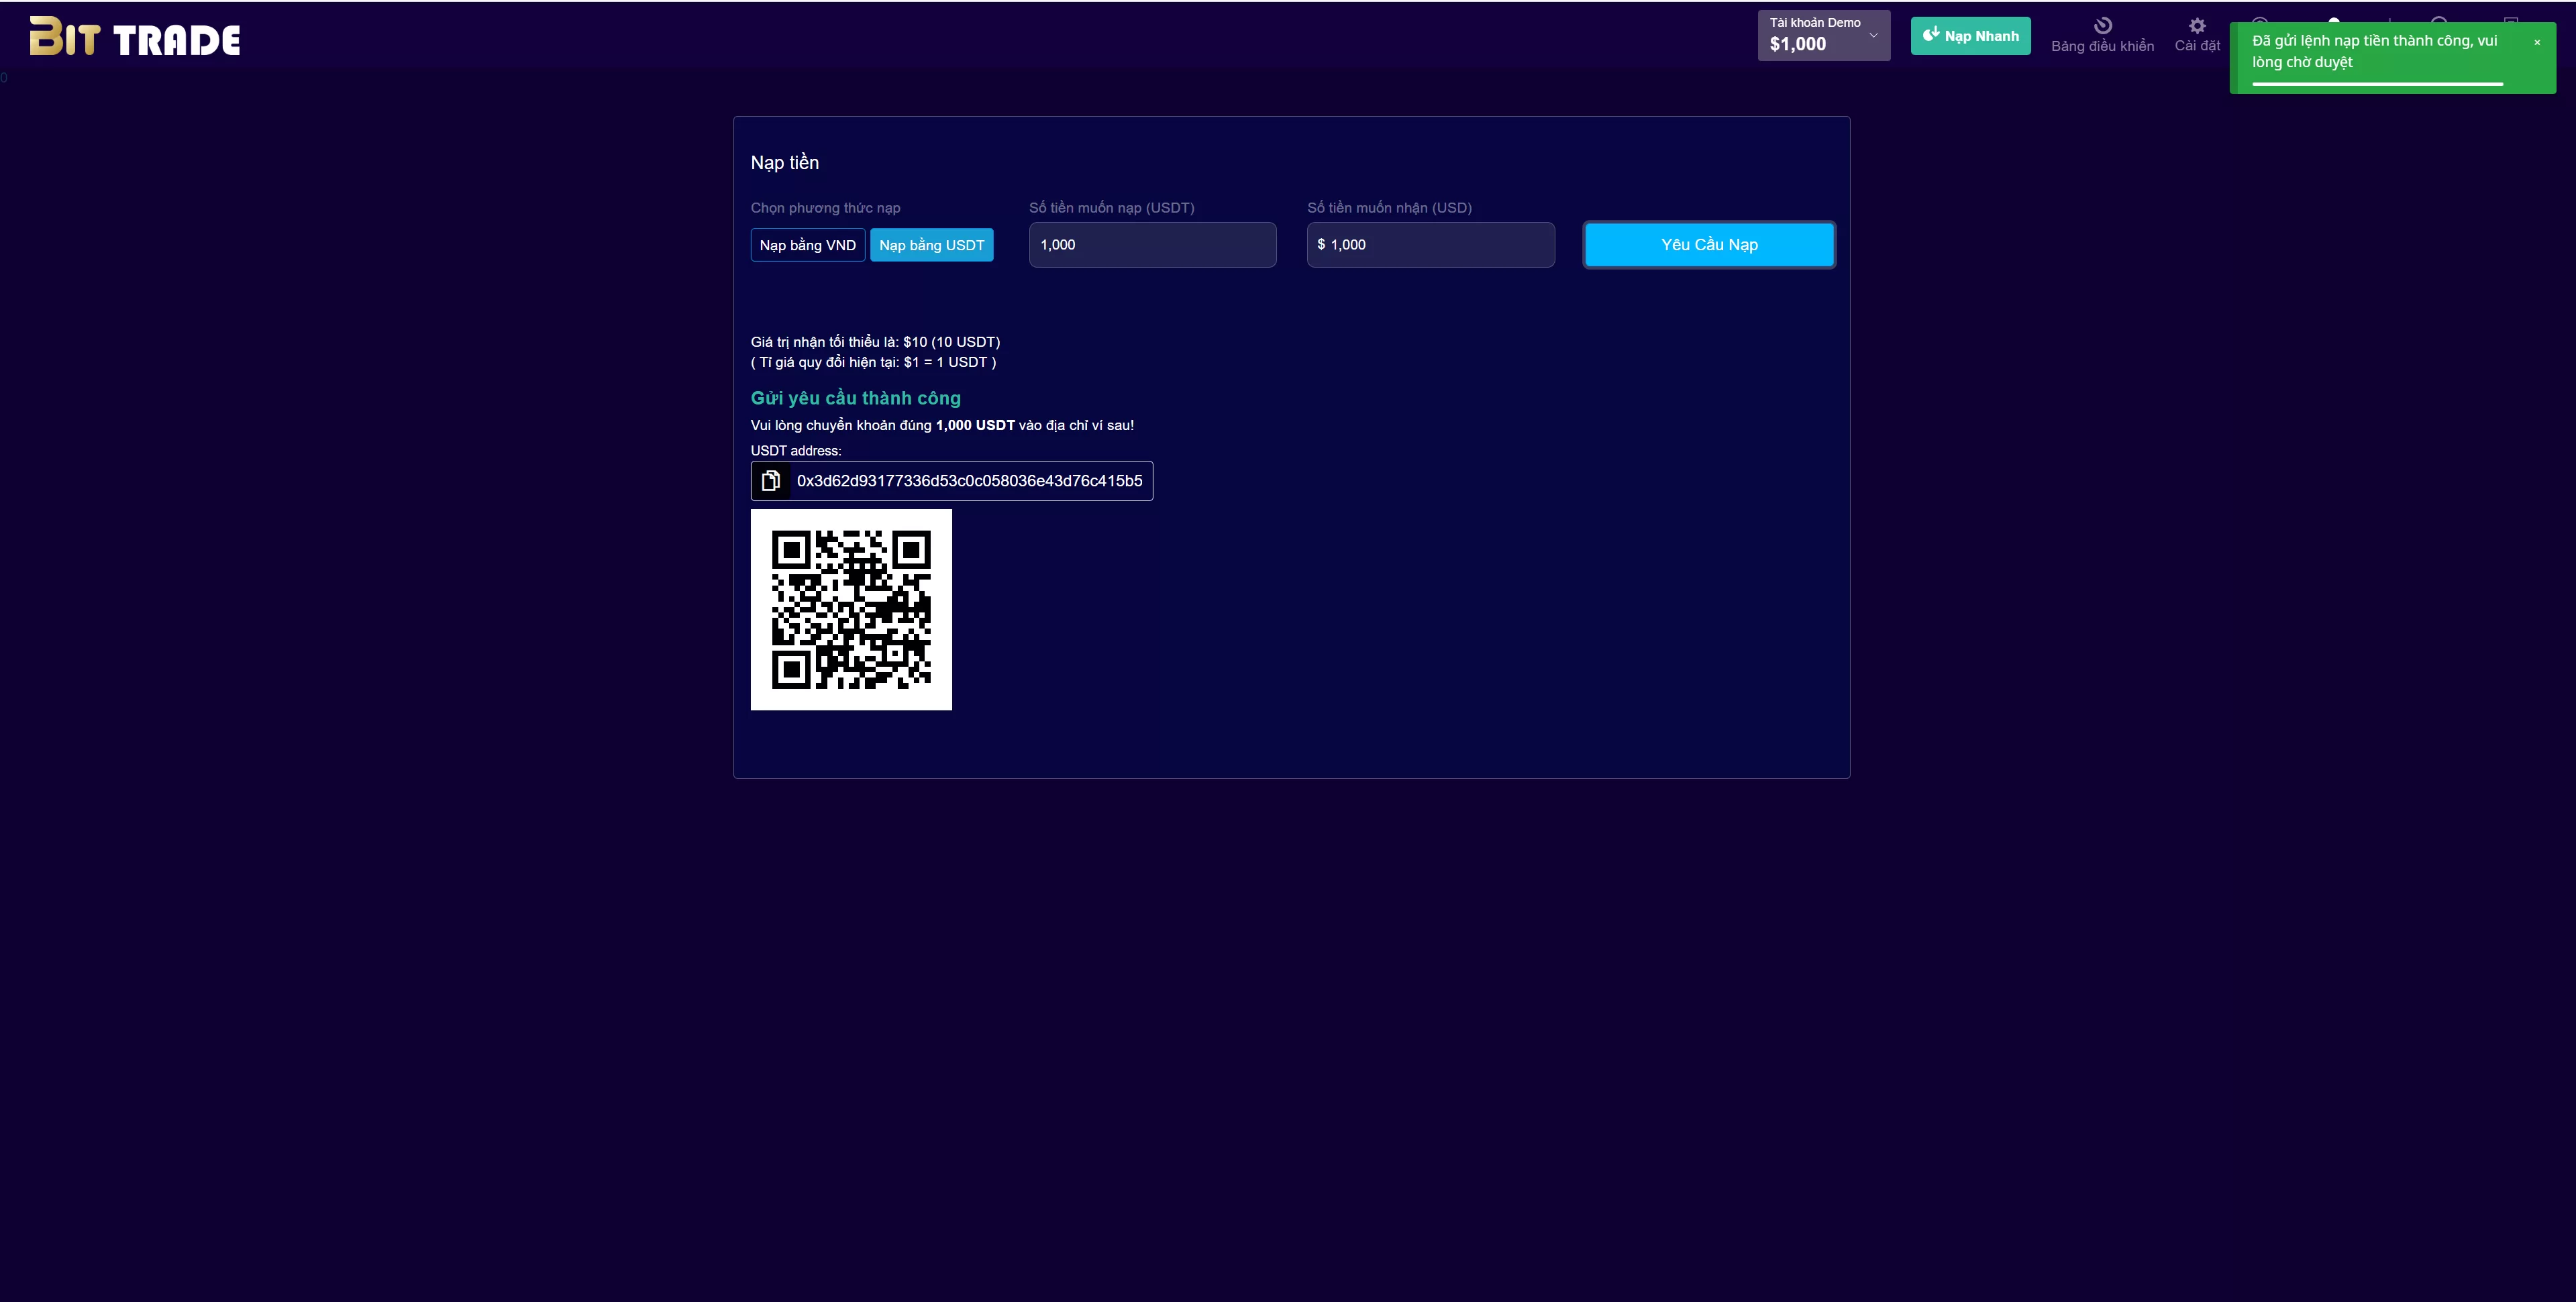Click the Nạp Nhanh quick deposit button
The image size is (2576, 1302).
point(1970,36)
